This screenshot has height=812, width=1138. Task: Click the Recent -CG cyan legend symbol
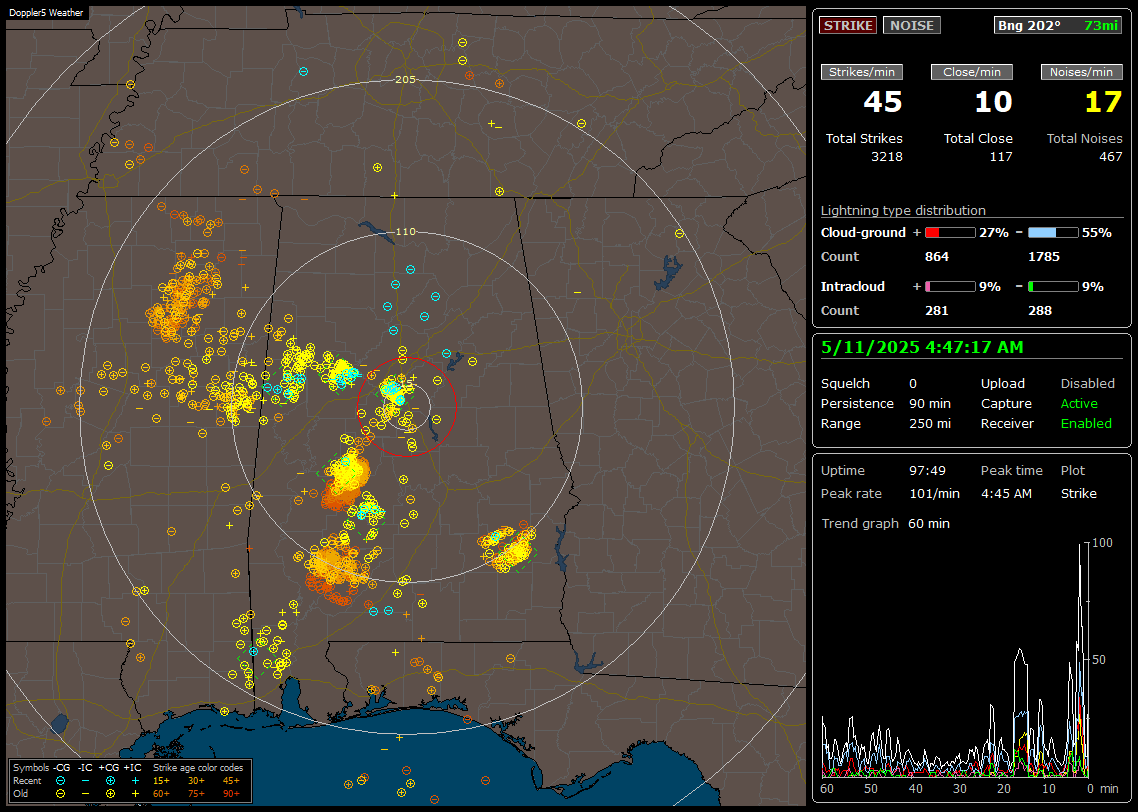[61, 781]
